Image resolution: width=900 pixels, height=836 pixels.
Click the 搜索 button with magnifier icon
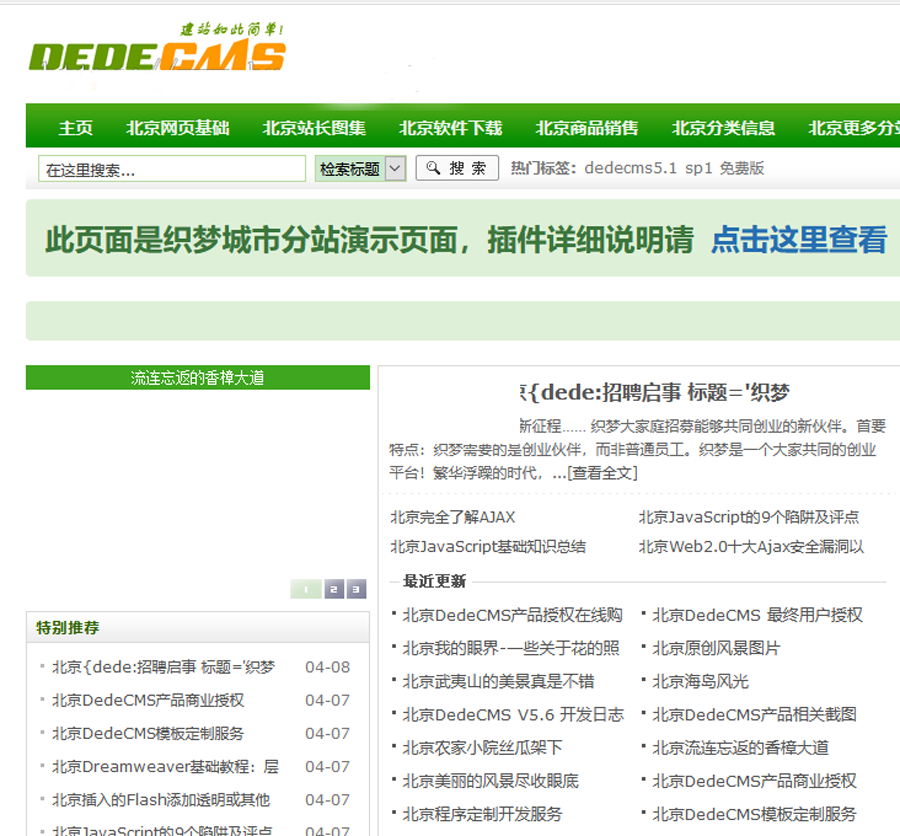click(457, 168)
